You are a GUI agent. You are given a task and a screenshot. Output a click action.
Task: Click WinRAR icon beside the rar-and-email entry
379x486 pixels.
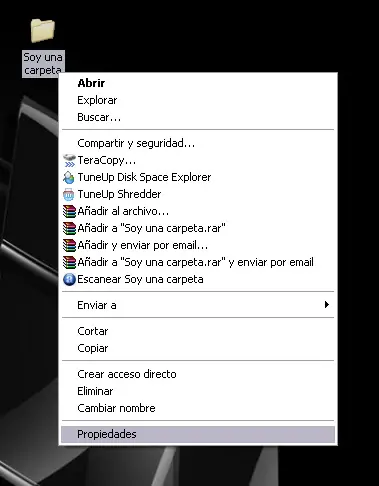tap(69, 263)
